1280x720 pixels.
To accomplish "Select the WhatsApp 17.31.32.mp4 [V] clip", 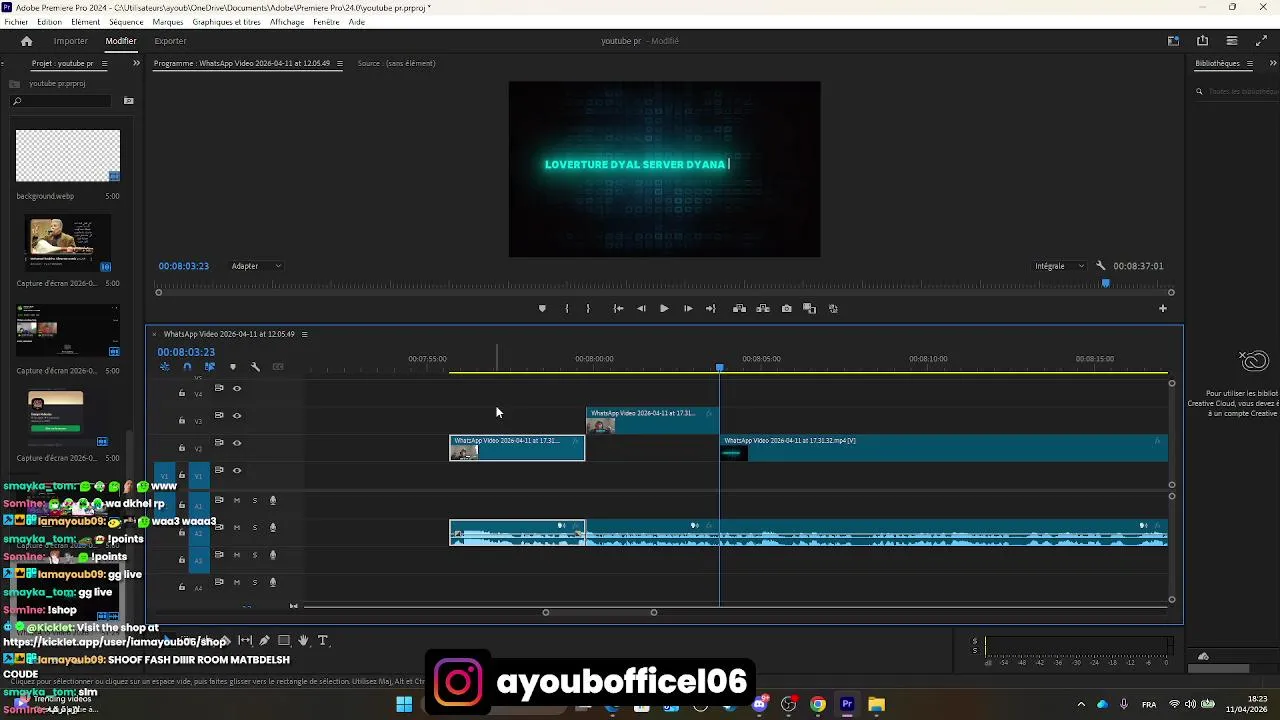I will (x=943, y=448).
